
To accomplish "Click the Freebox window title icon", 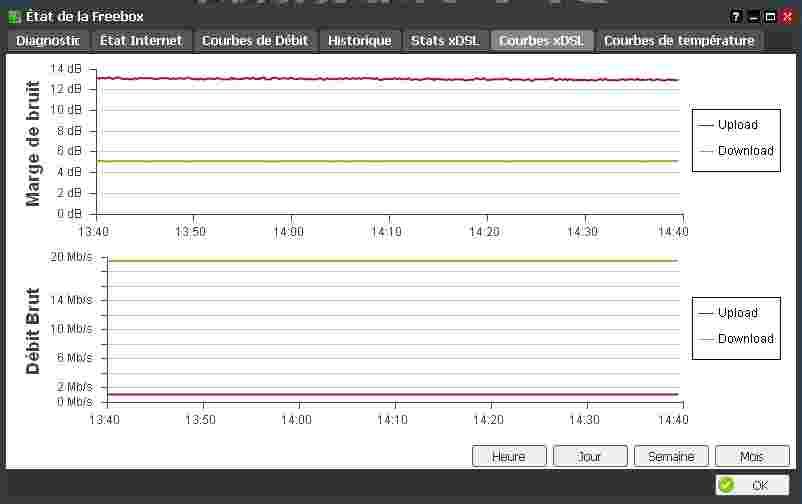I will 14,17.
